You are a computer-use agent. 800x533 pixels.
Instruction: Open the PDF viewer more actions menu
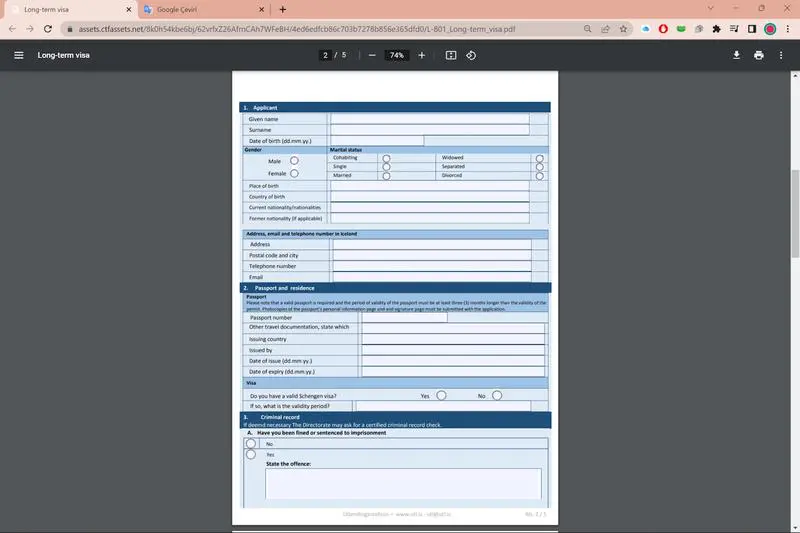point(781,55)
